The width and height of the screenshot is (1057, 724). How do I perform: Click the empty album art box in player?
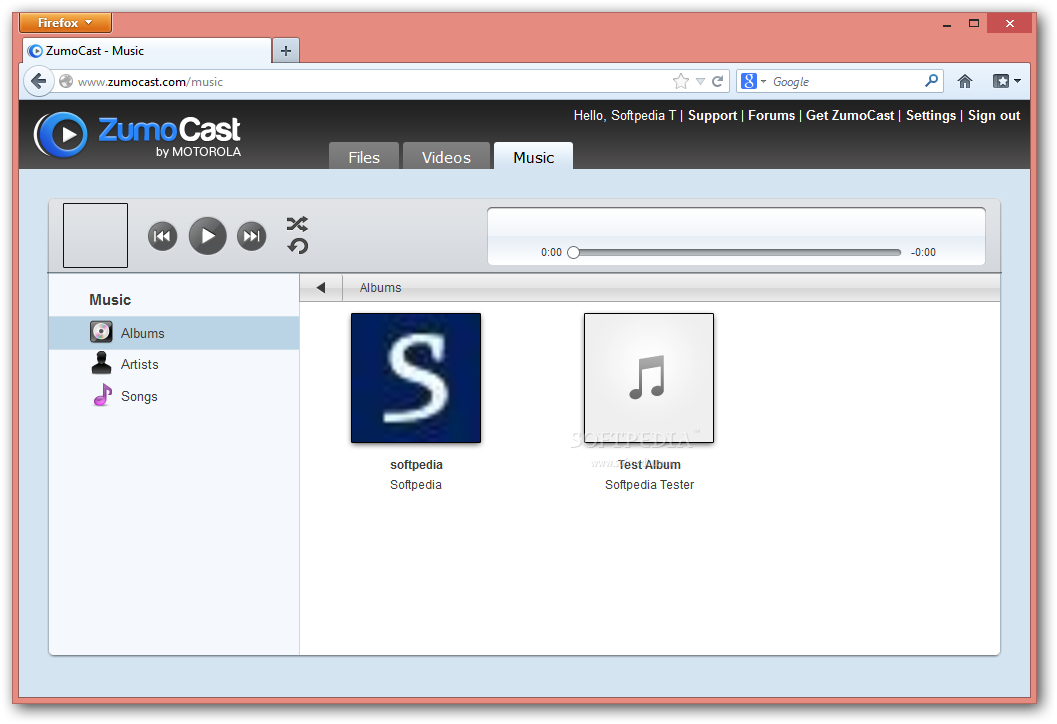(95, 235)
